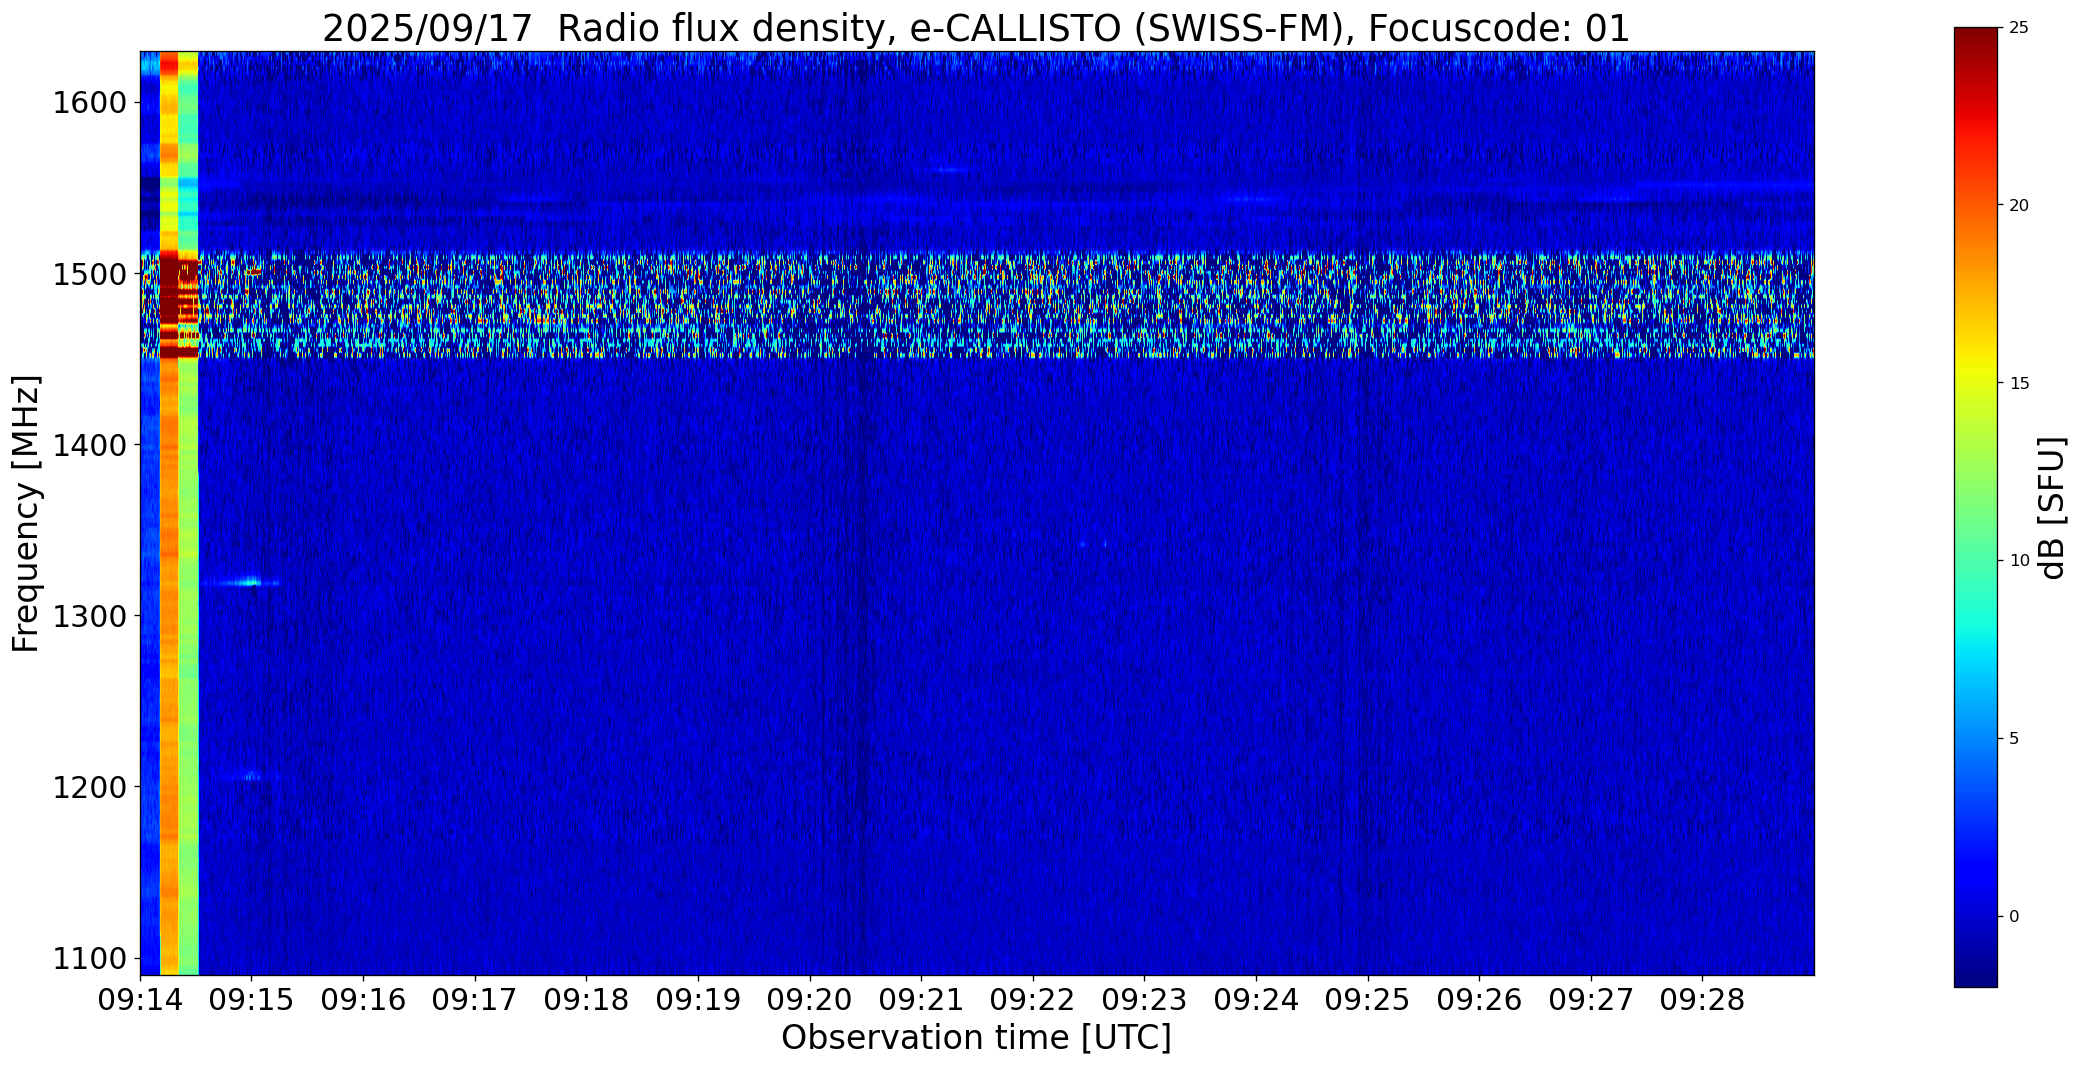Viewport: 2082px width, 1067px height.
Task: Click the 1200 frequency tick label
Action: click(x=89, y=787)
